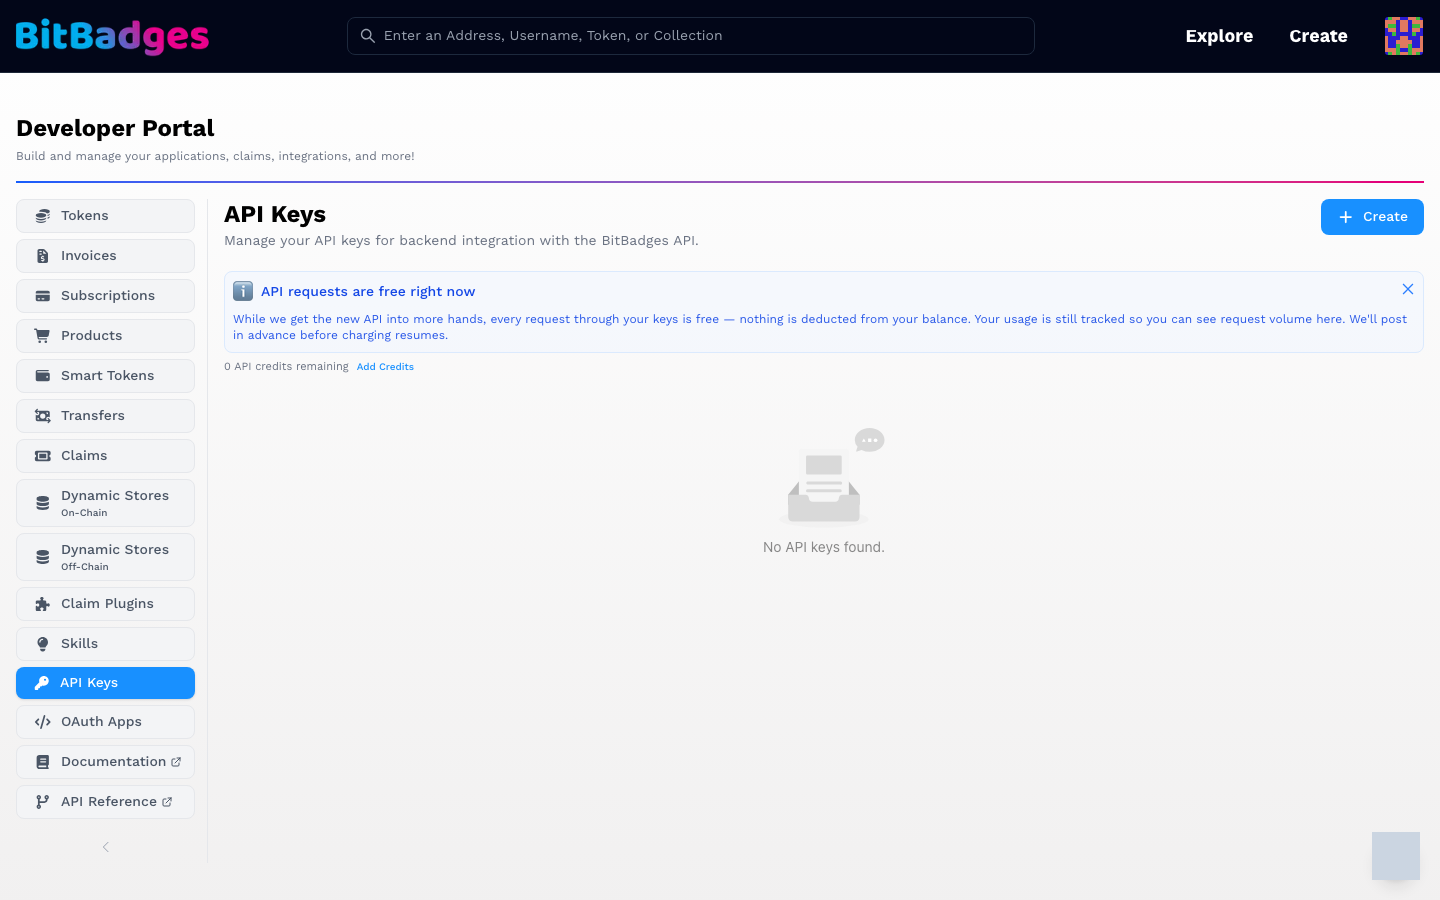Screen dimensions: 1440x900
Task: Click the Transfers arrows icon
Action: click(43, 416)
